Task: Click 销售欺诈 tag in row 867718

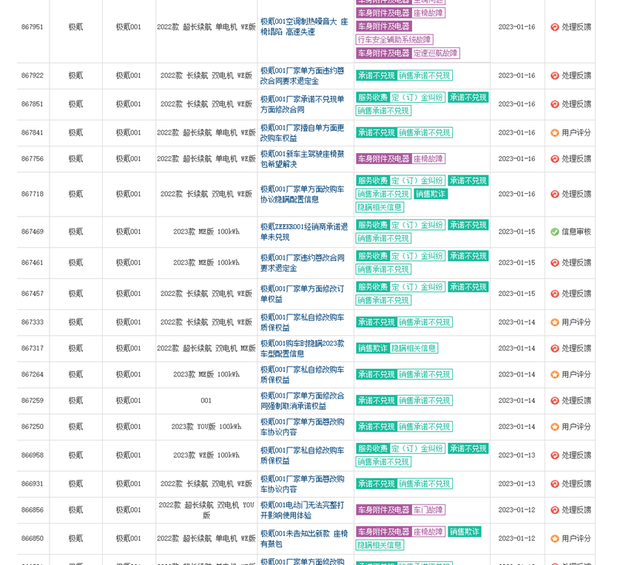Action: (x=431, y=194)
